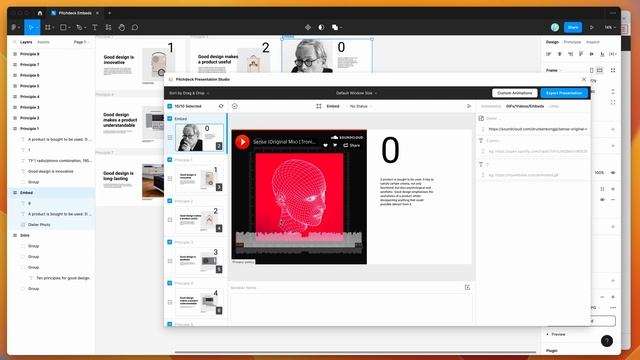Screen dimensions: 640x360
Task: Play the SoundCloud track
Action: [x=242, y=142]
